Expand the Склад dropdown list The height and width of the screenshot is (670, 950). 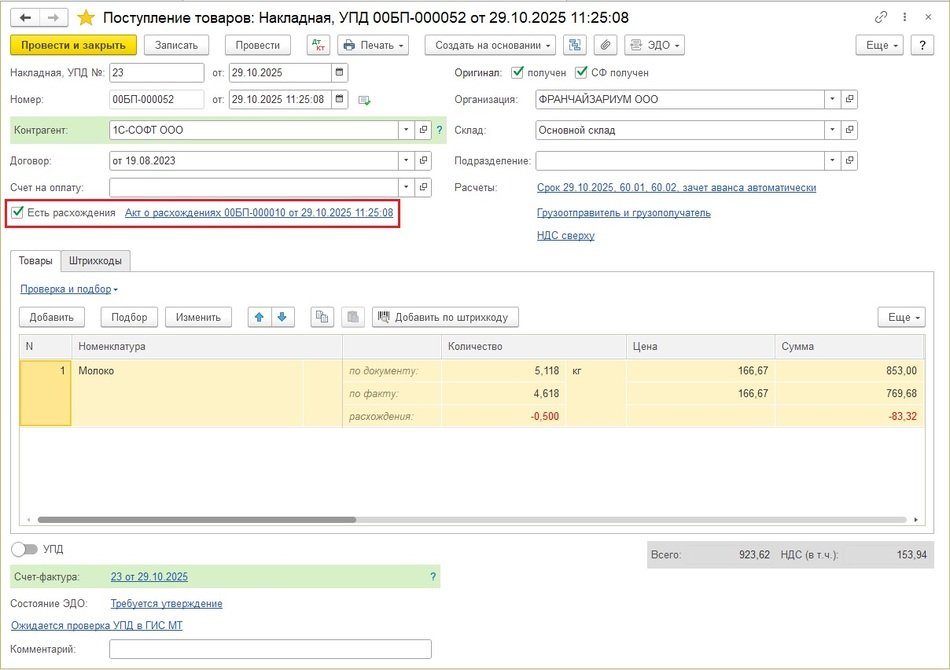click(831, 130)
